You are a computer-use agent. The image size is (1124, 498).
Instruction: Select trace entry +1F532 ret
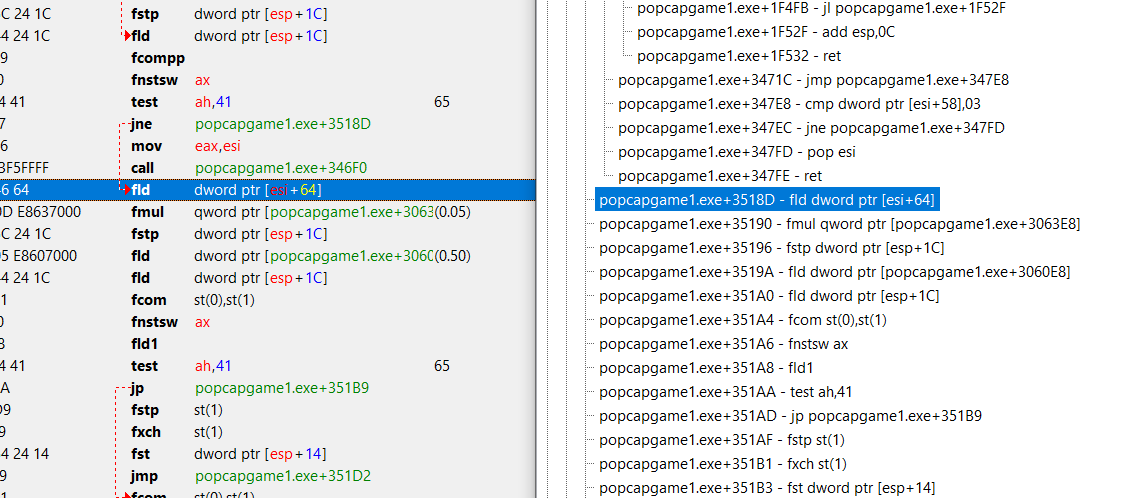coord(739,56)
